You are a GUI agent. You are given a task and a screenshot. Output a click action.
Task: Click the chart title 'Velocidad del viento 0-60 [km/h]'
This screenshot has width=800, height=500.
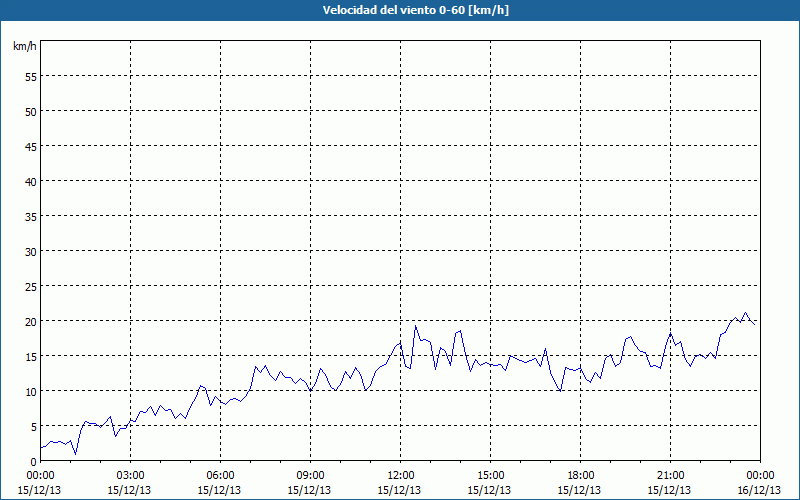[415, 10]
